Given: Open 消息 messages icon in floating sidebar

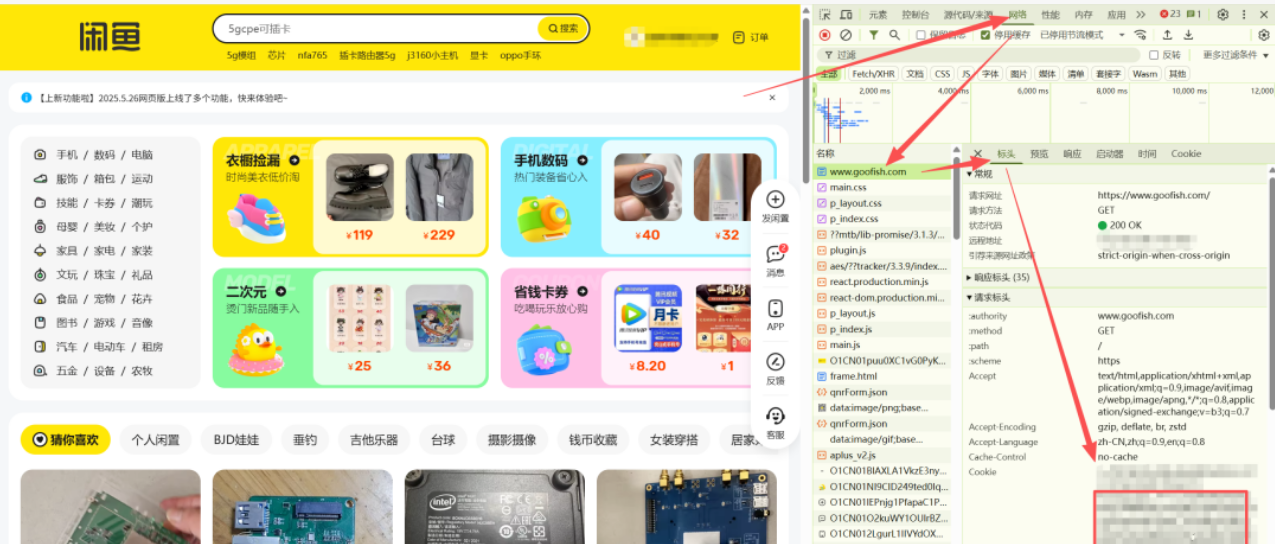Looking at the screenshot, I should pos(775,254).
